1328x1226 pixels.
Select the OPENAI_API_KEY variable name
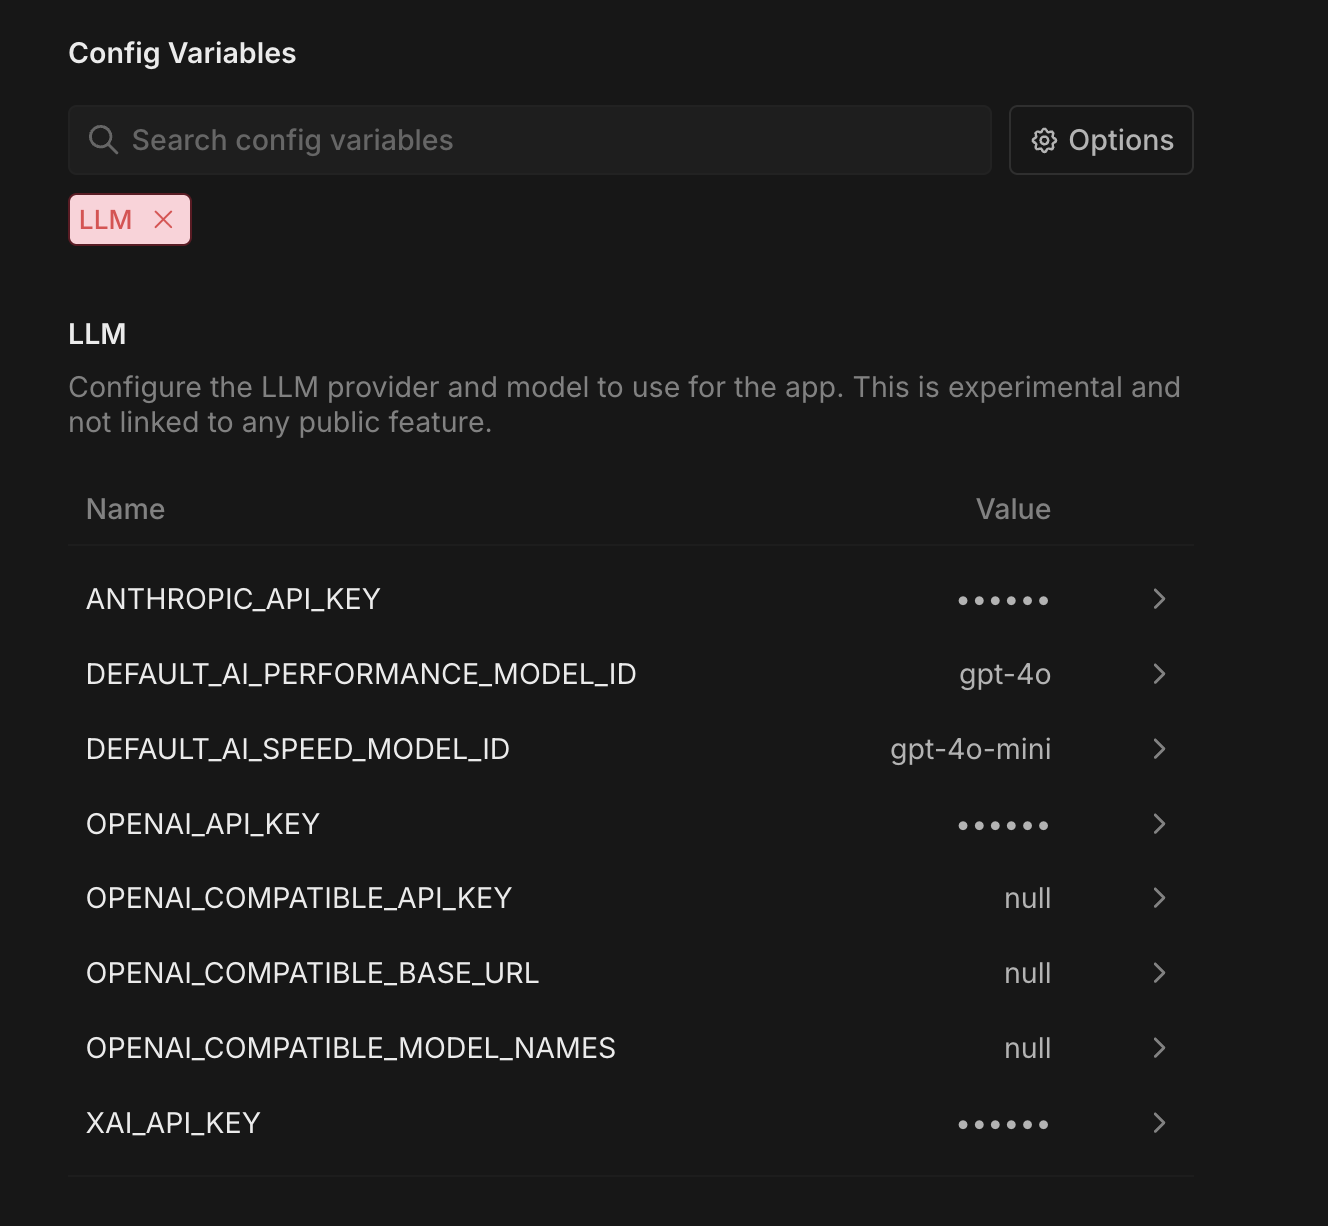[x=203, y=824]
